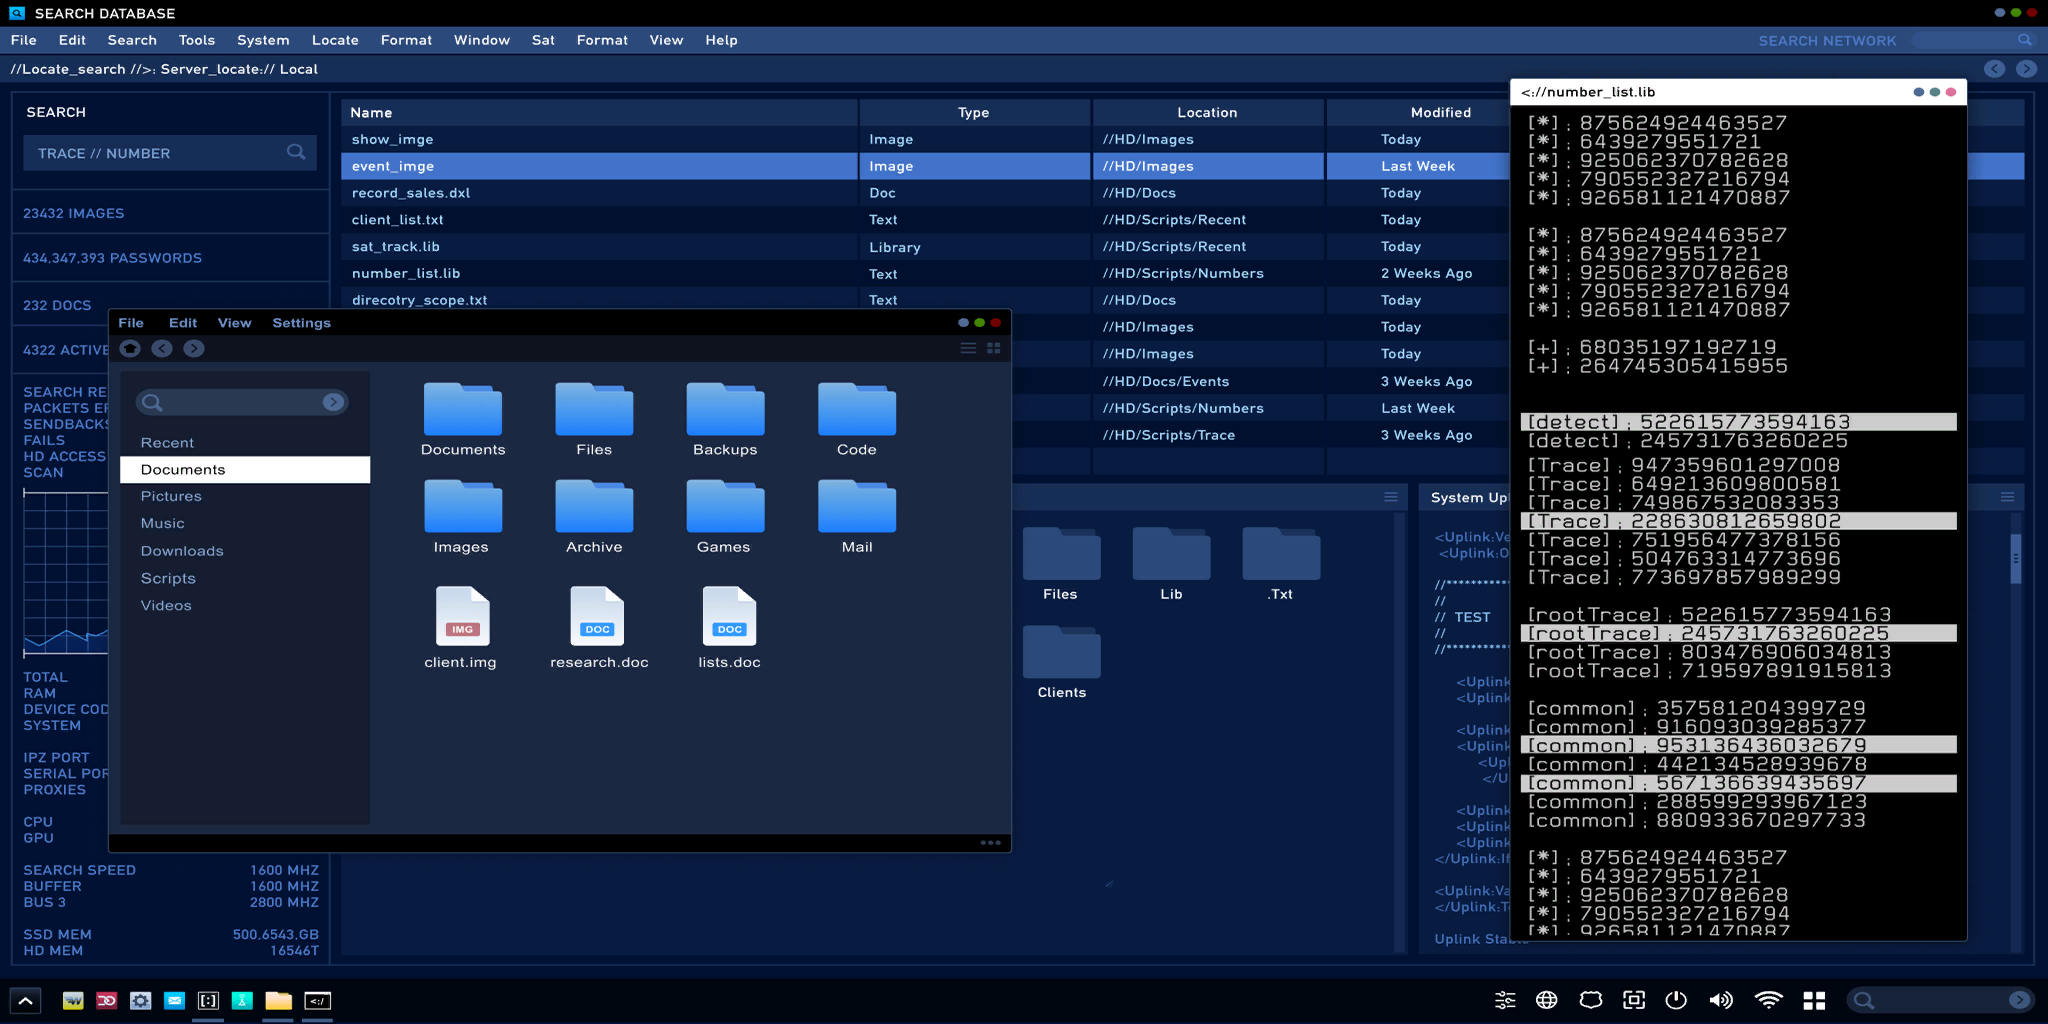This screenshot has height=1024, width=2048.
Task: Expand the taskbar up-arrow launcher
Action: coord(25,1000)
